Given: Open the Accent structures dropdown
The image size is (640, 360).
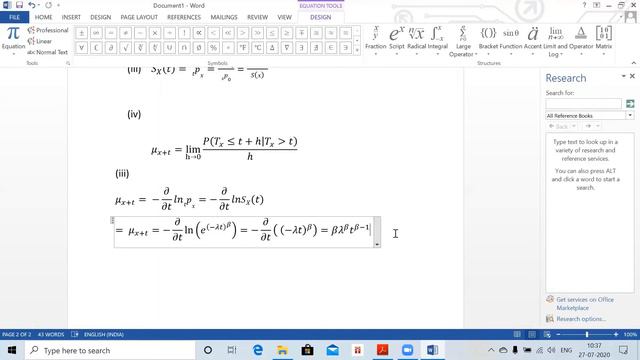Looking at the screenshot, I should pyautogui.click(x=533, y=40).
